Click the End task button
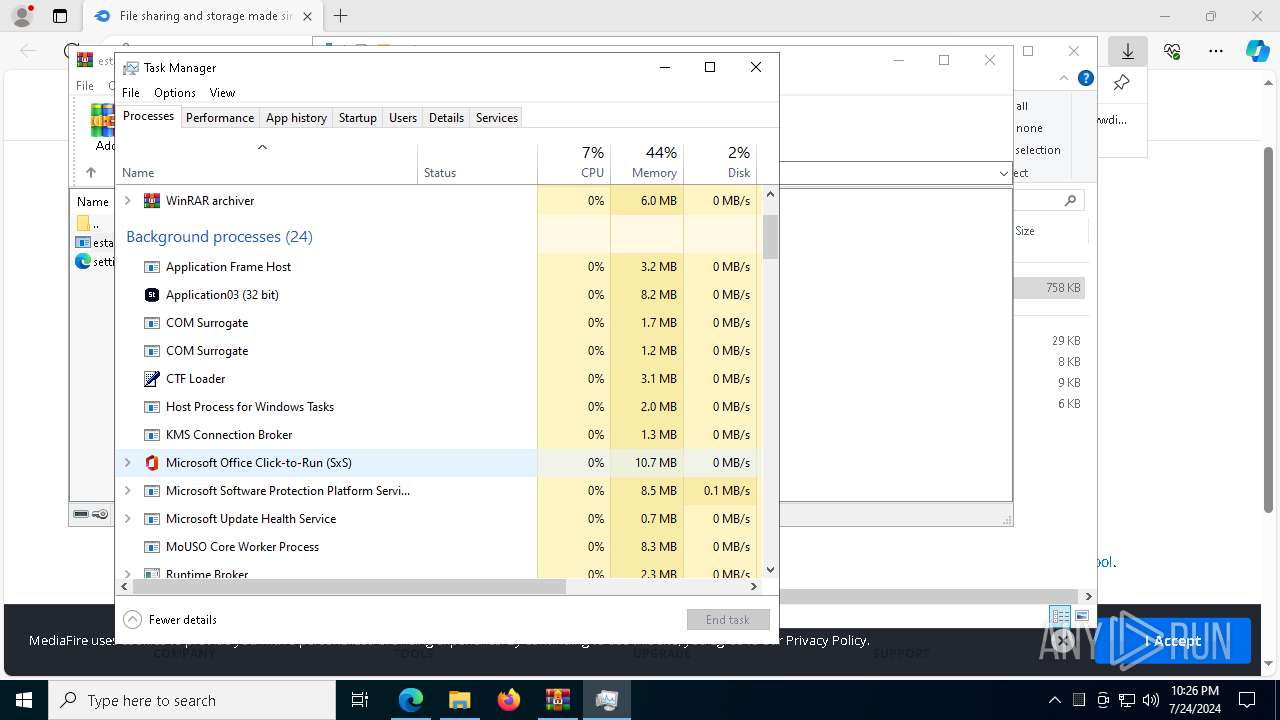 pos(728,620)
